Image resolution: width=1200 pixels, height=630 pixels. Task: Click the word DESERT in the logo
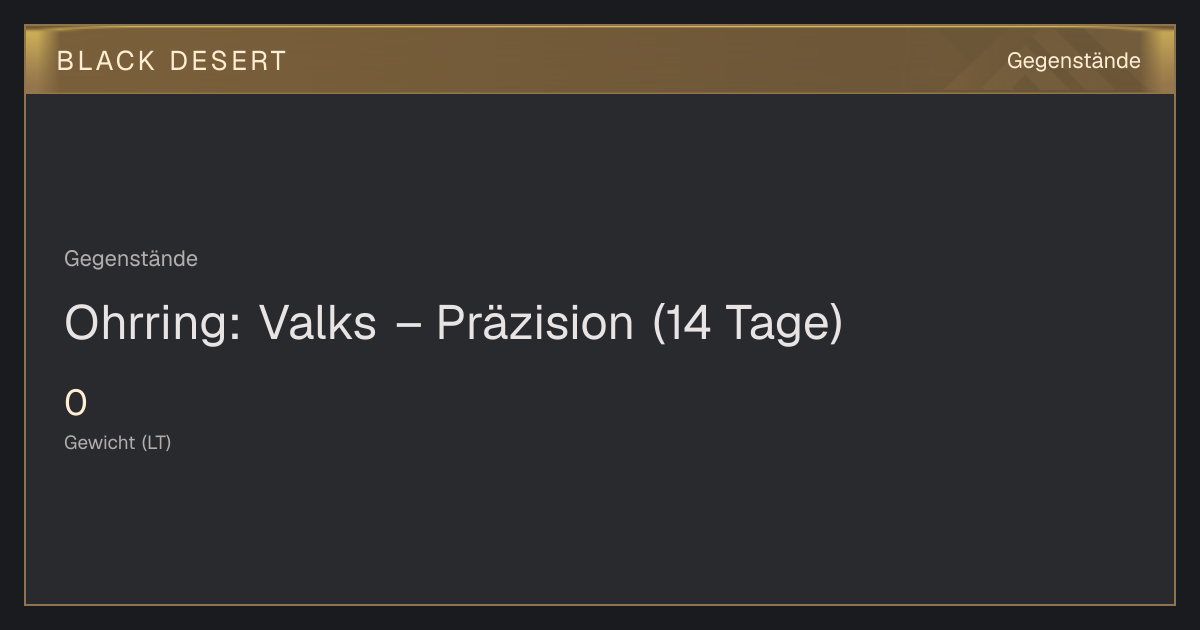pyautogui.click(x=228, y=61)
